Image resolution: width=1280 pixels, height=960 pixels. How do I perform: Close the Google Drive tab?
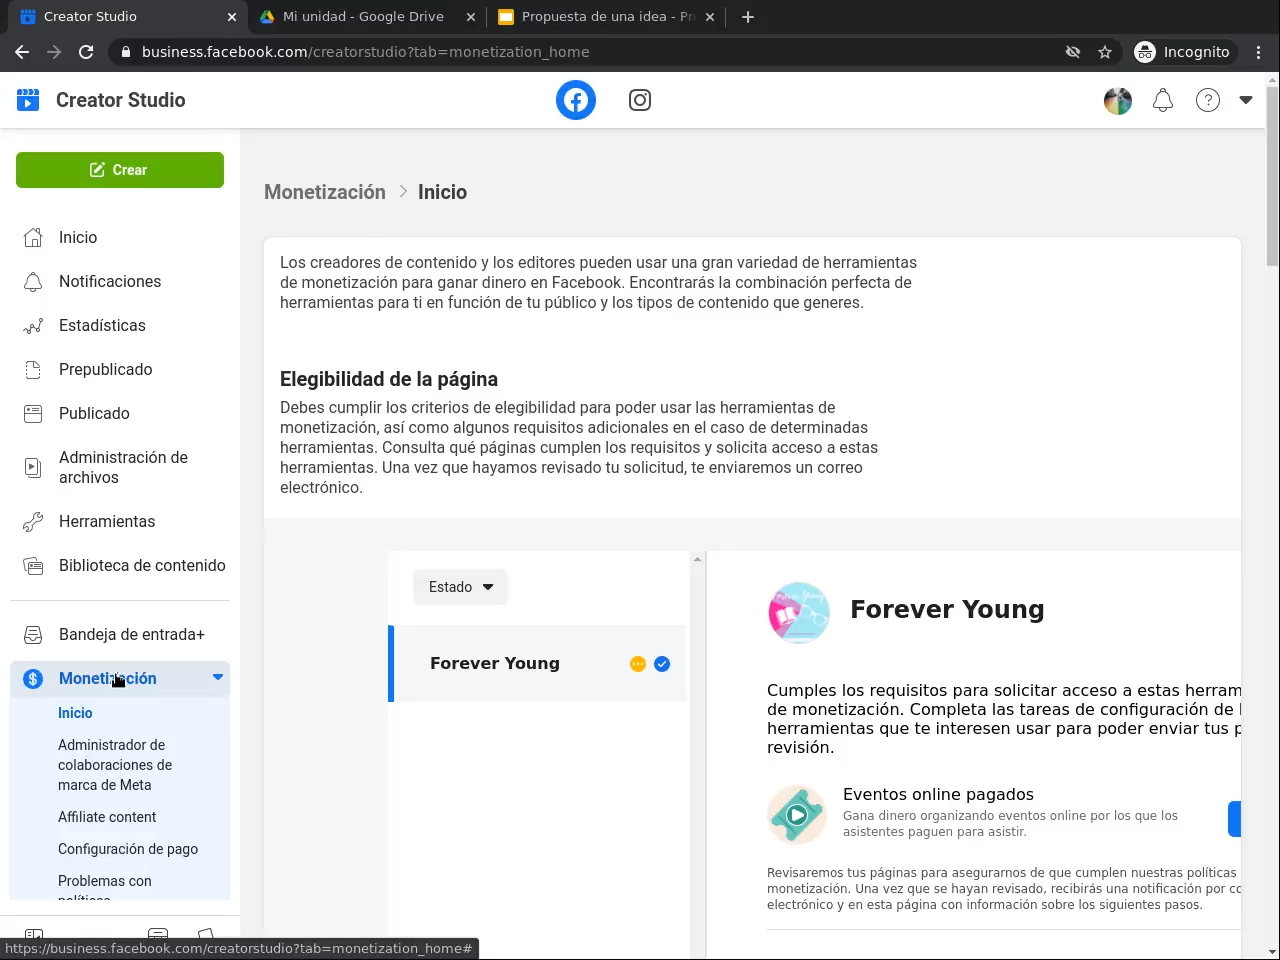coord(471,17)
